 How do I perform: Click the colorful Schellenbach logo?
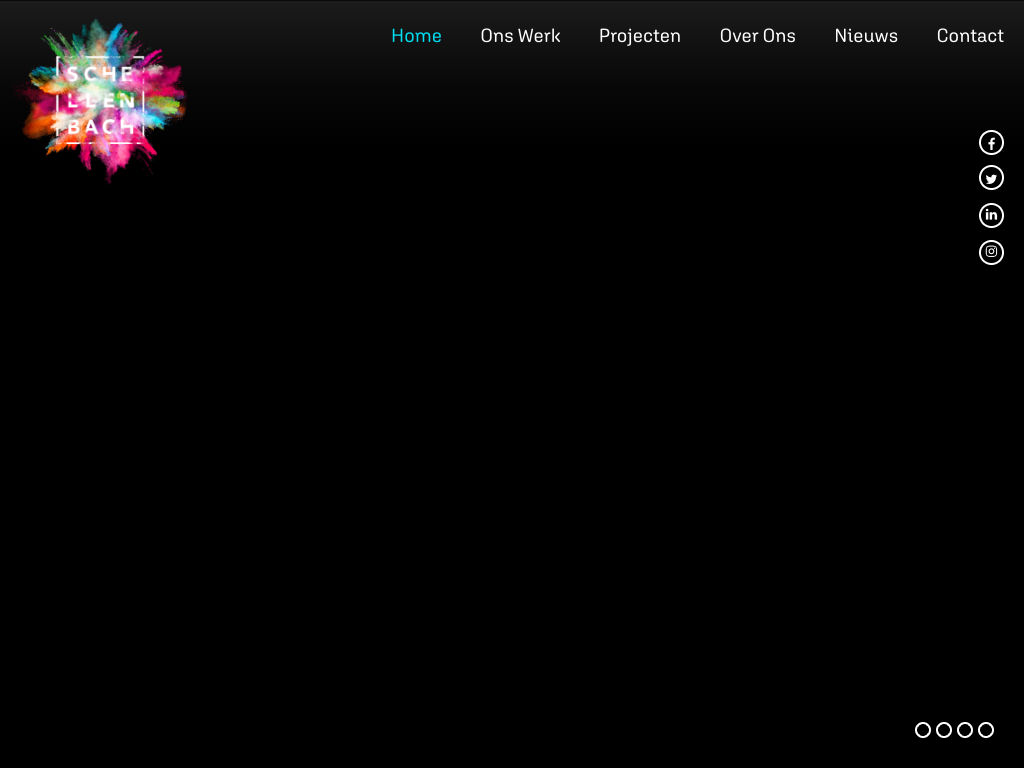(x=103, y=100)
